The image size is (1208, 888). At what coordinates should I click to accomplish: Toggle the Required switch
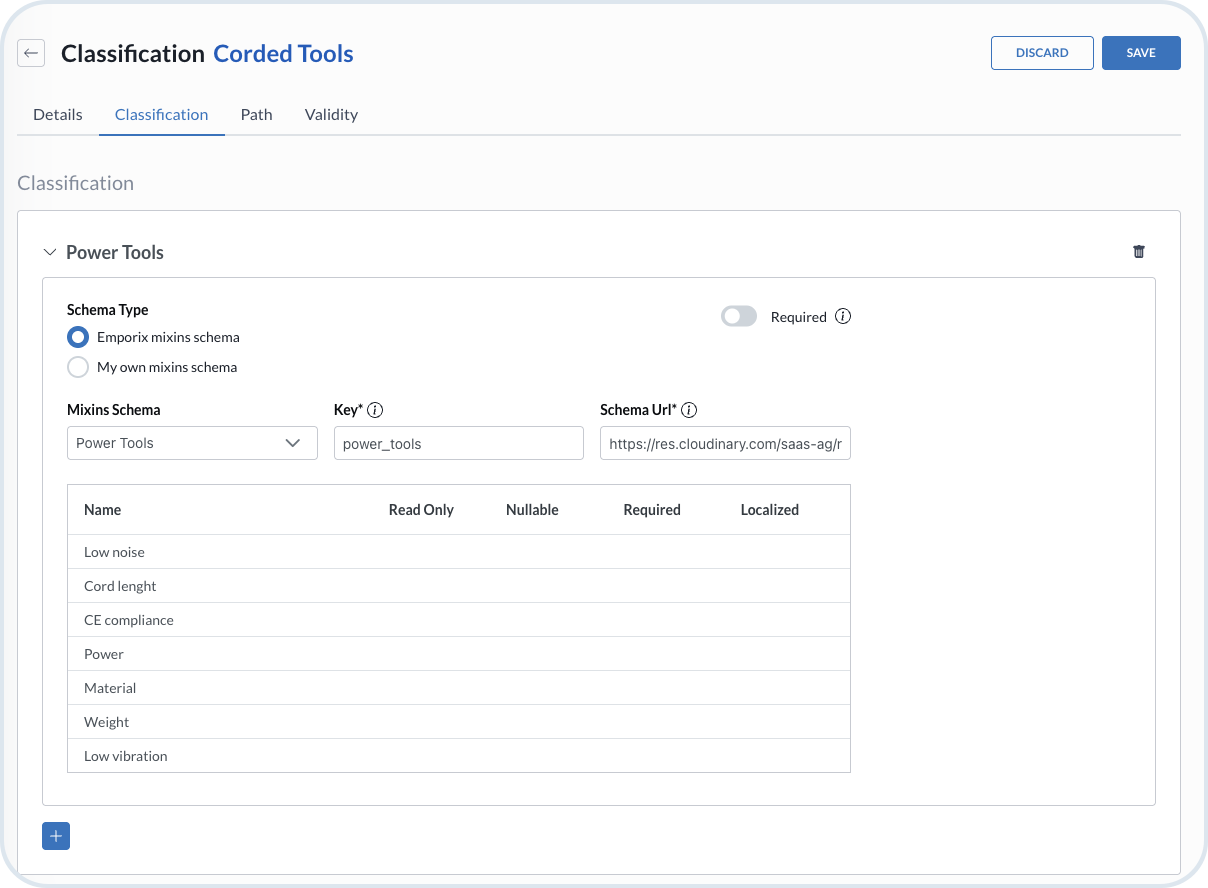coord(739,317)
